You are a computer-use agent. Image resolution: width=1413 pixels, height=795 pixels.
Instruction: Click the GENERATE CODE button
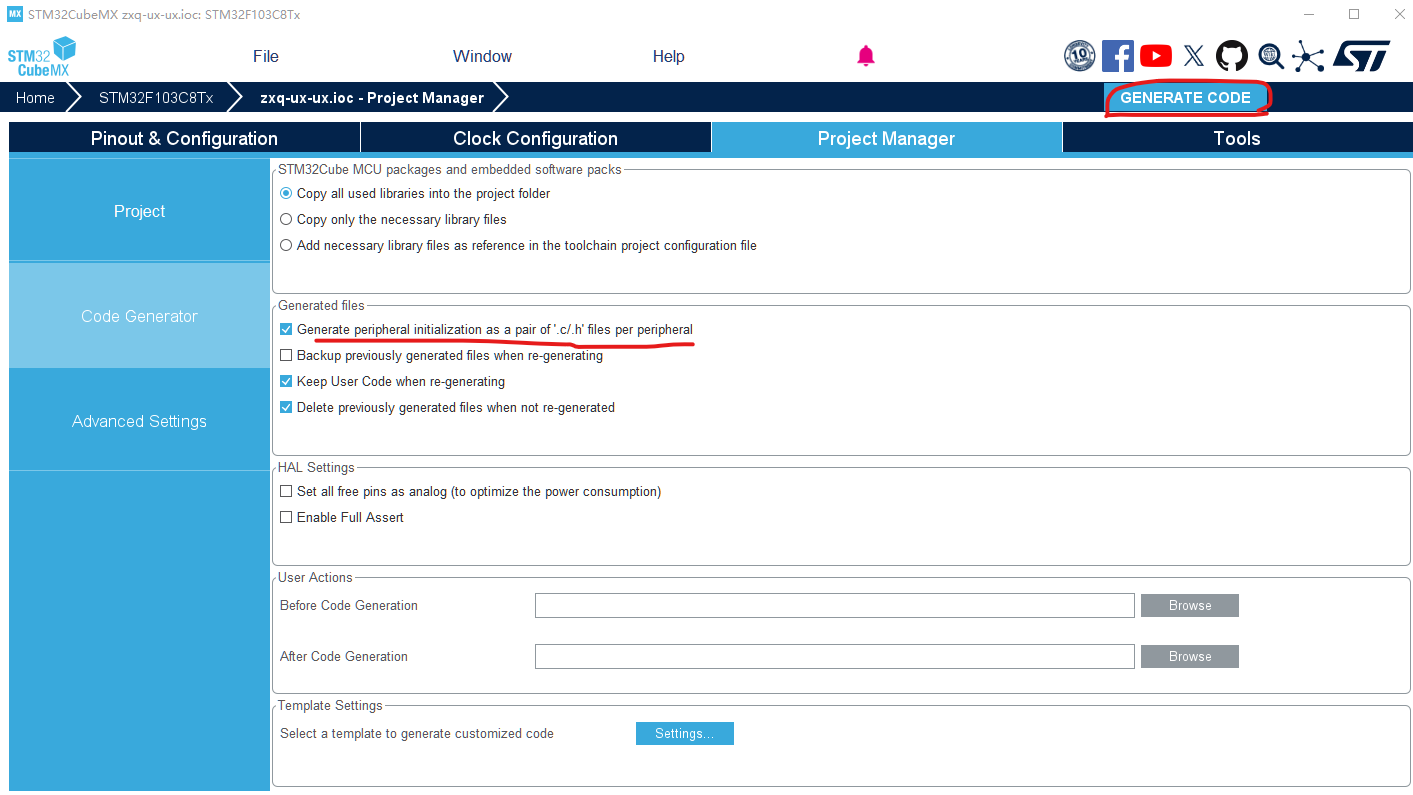coord(1185,98)
